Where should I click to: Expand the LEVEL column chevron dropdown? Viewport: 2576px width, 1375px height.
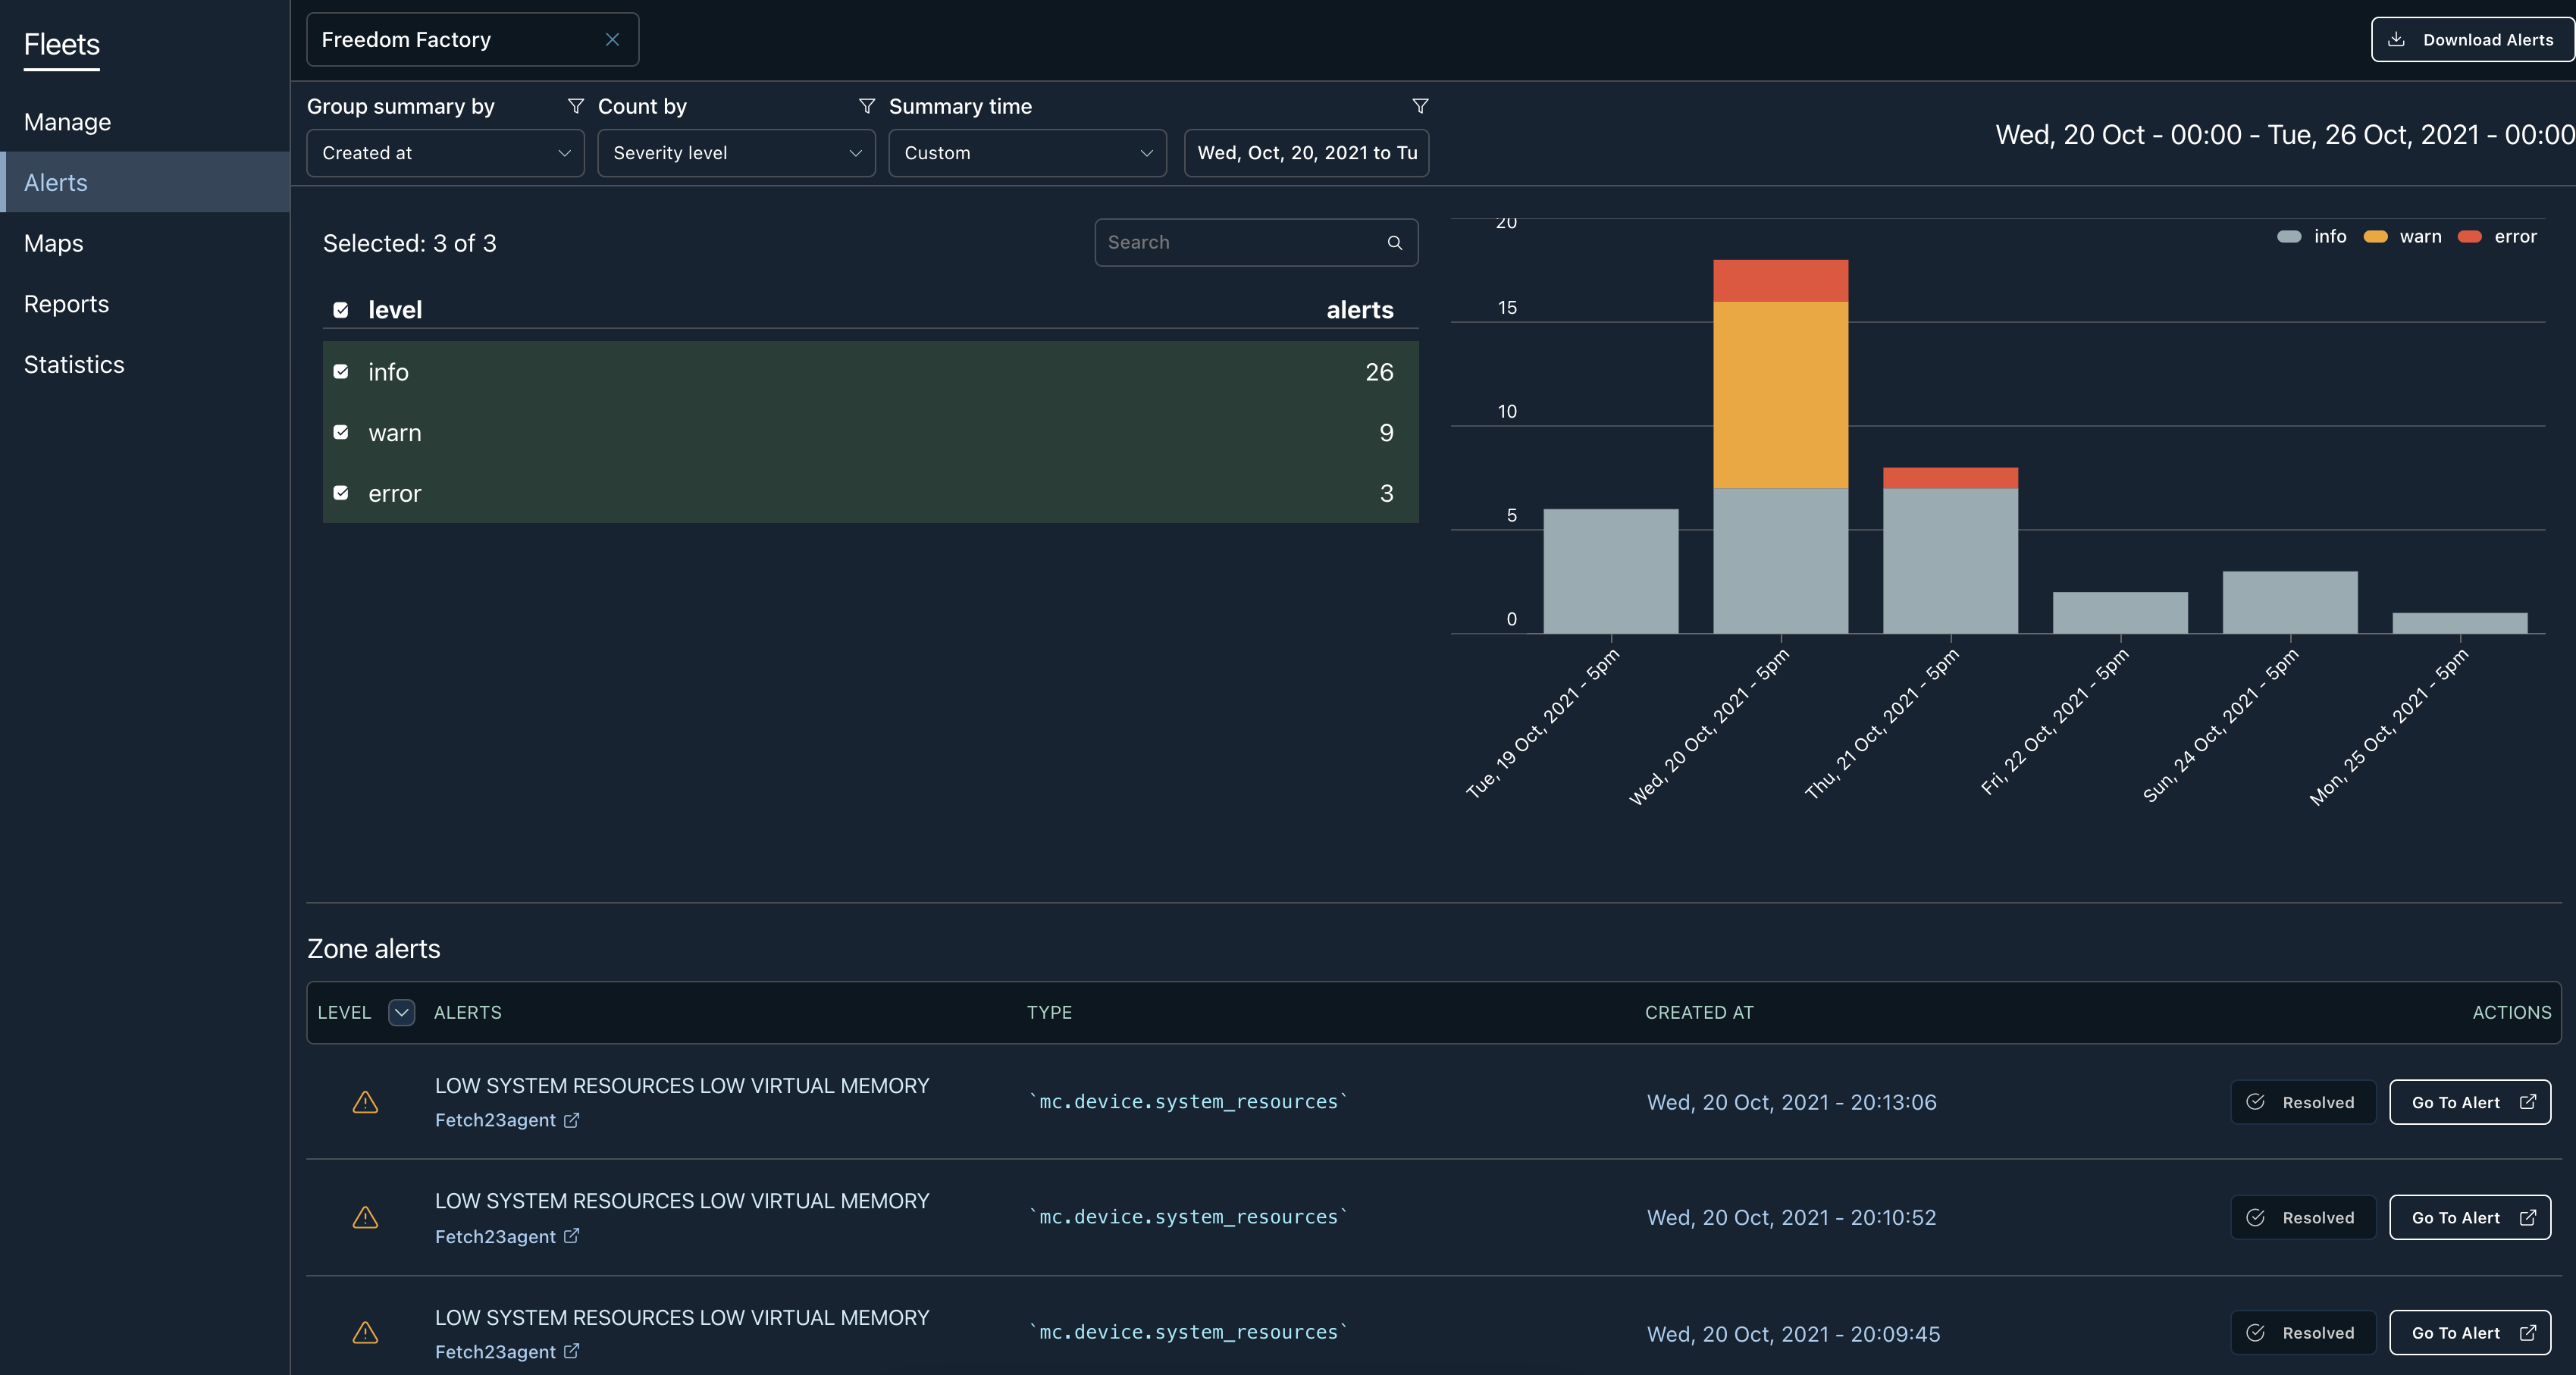(401, 1012)
